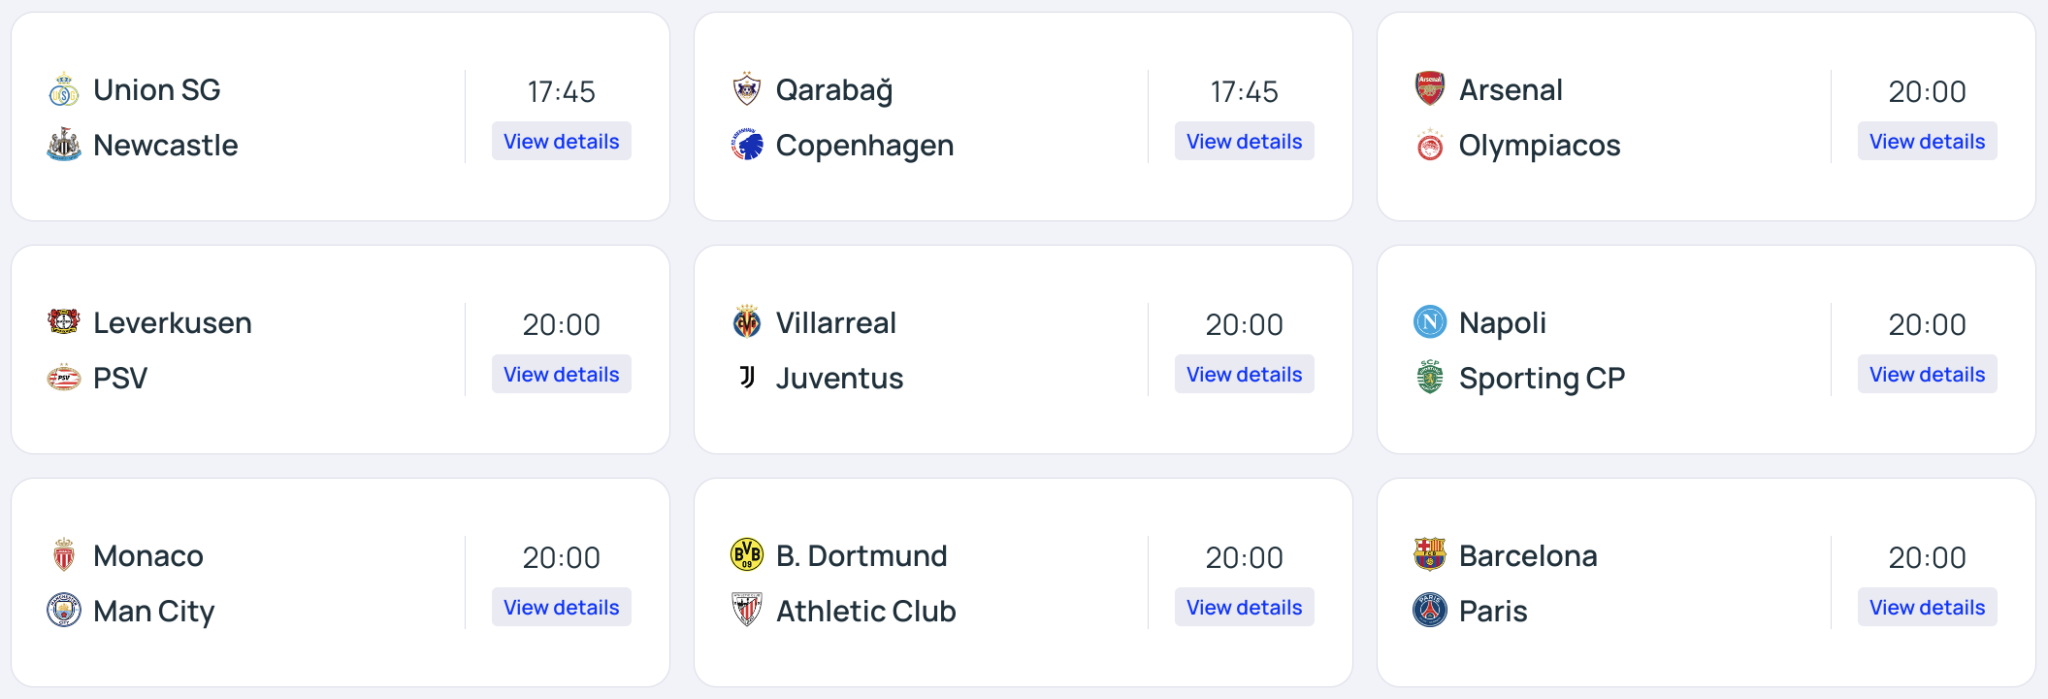Click the Newcastle club crest
The image size is (2048, 699).
pyautogui.click(x=64, y=145)
